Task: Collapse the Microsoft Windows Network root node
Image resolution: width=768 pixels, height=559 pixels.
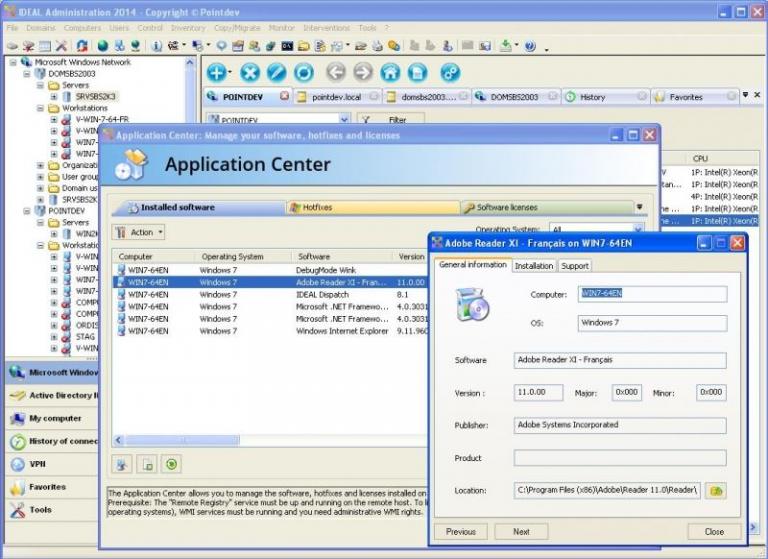Action: point(14,62)
